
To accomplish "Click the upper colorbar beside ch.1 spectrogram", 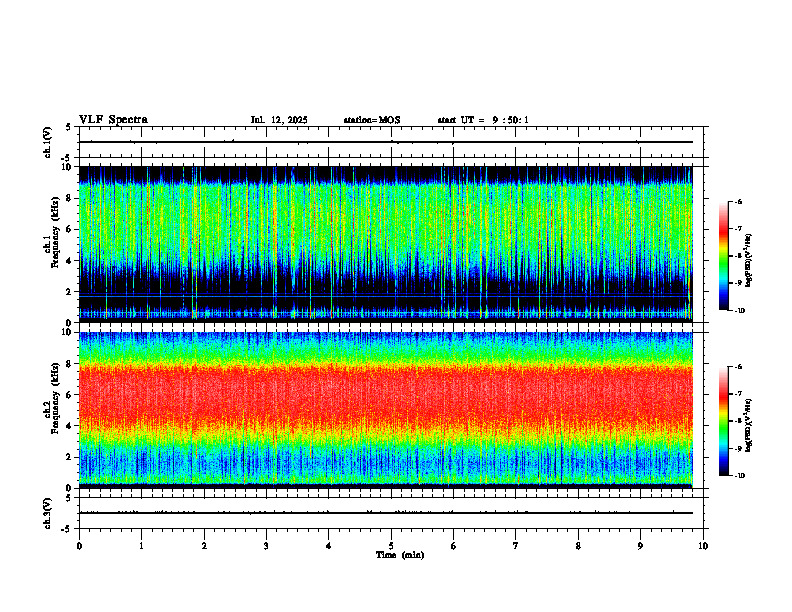I will [724, 256].
